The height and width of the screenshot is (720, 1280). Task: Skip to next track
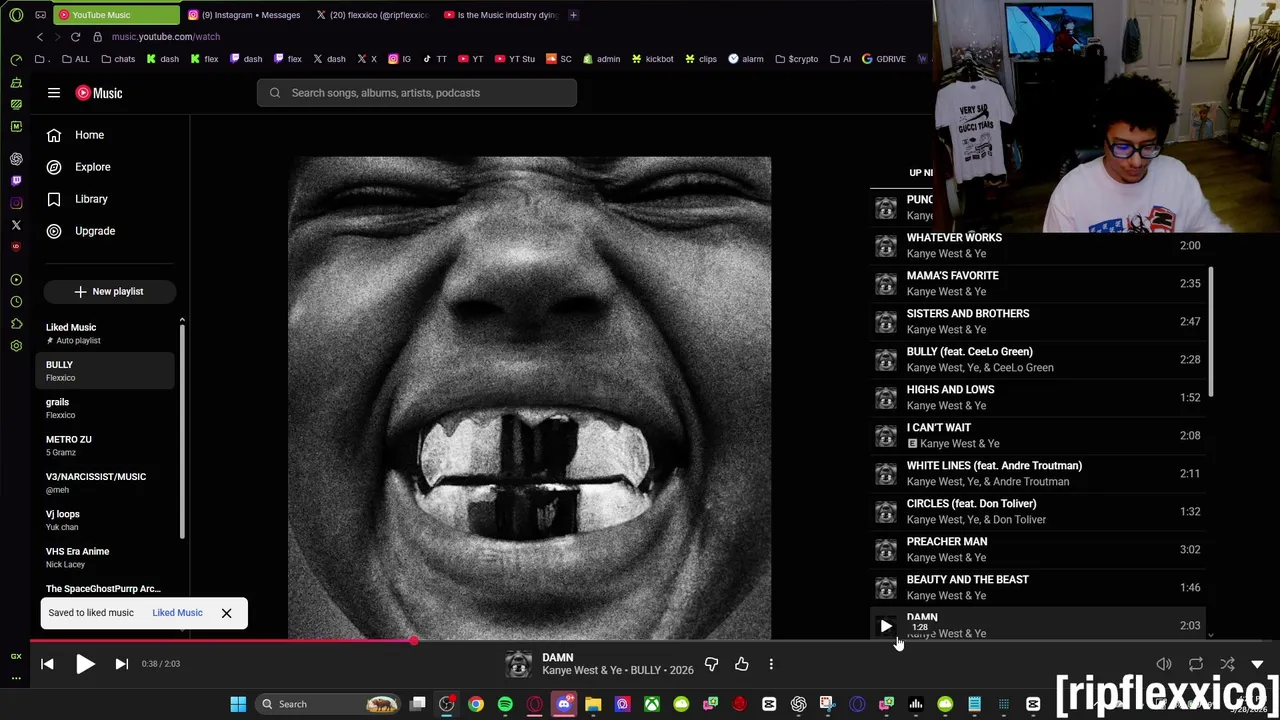point(122,664)
